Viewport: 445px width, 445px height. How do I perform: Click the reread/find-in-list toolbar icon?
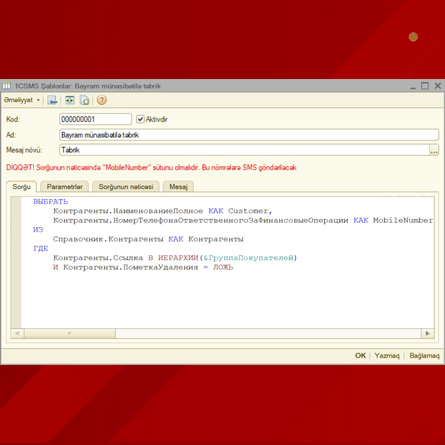click(x=52, y=100)
